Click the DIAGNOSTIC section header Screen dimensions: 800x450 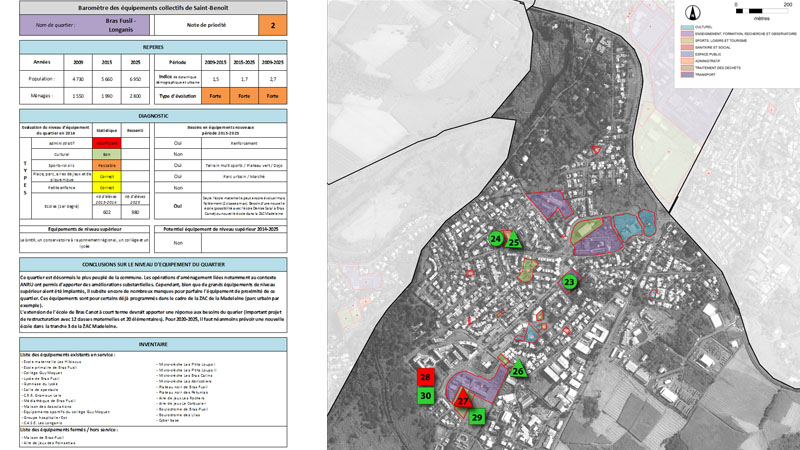pos(153,115)
